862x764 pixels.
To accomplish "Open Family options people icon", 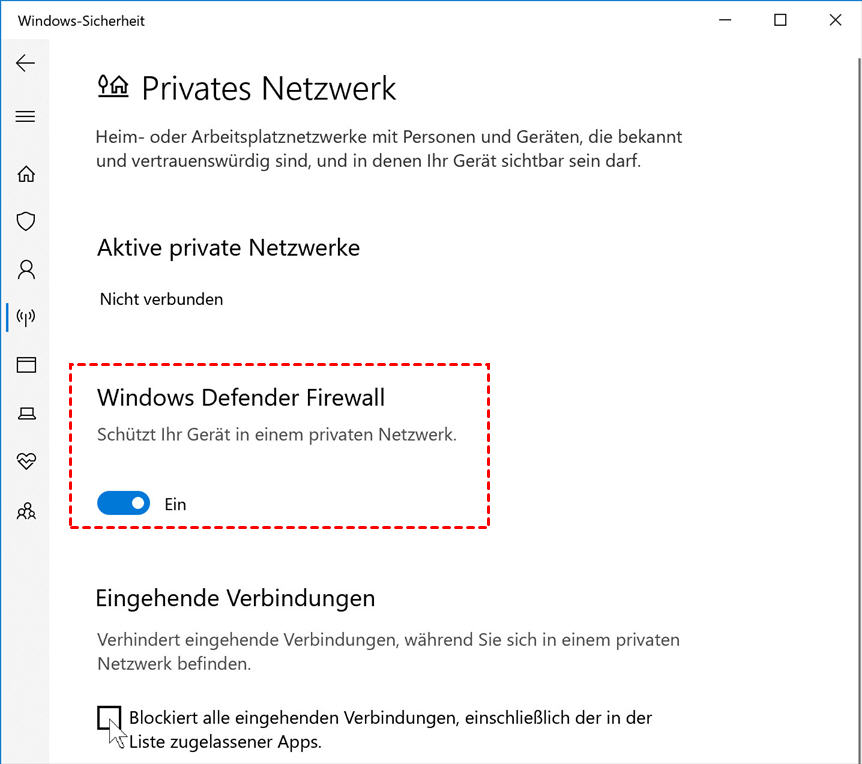I will pyautogui.click(x=26, y=512).
